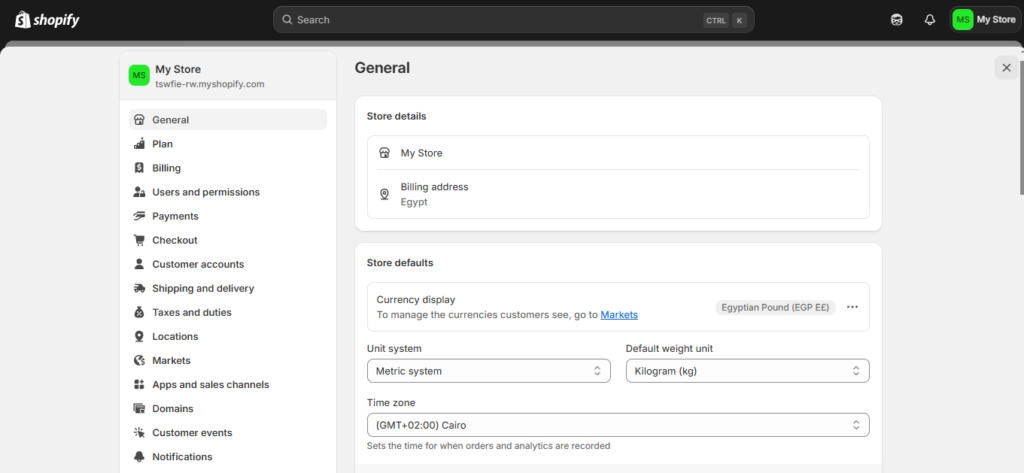This screenshot has height=473, width=1024.
Task: Open Users and permissions settings
Action: click(x=228, y=192)
